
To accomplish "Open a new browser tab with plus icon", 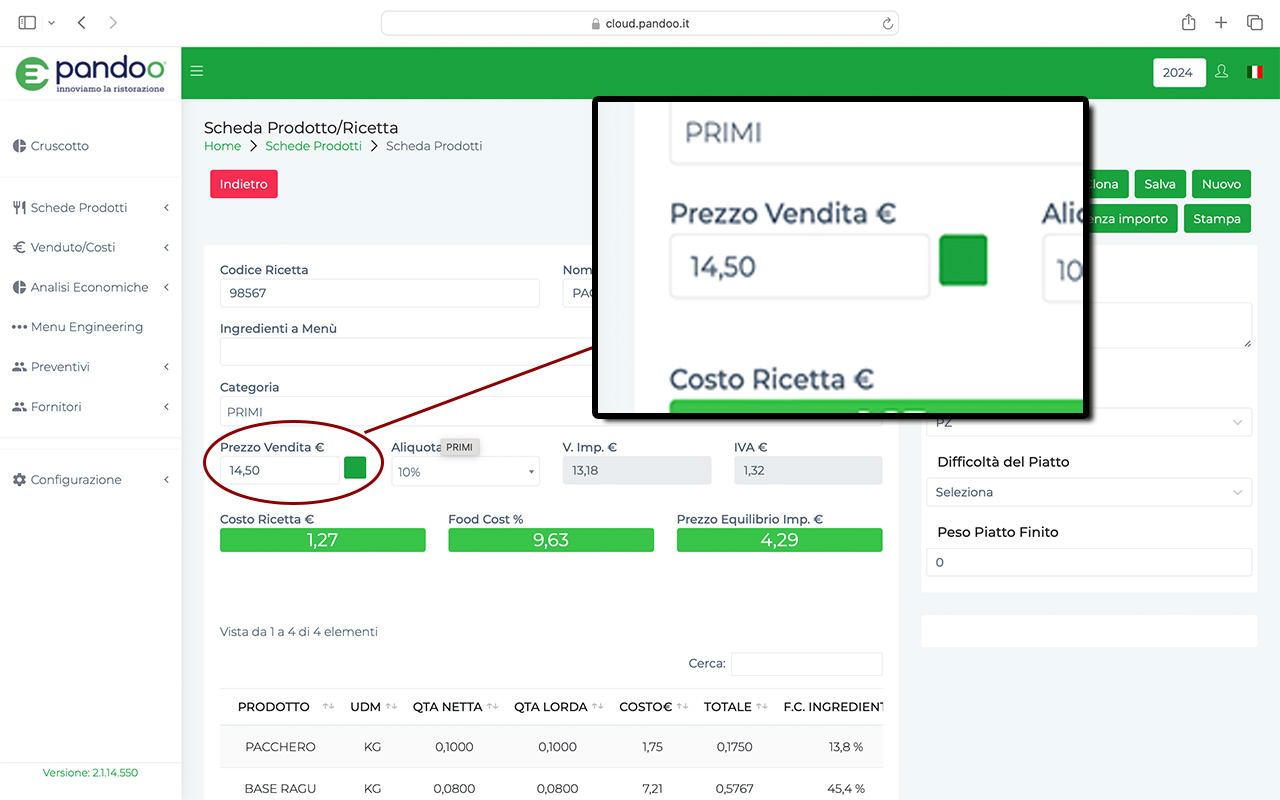I will (x=1221, y=23).
